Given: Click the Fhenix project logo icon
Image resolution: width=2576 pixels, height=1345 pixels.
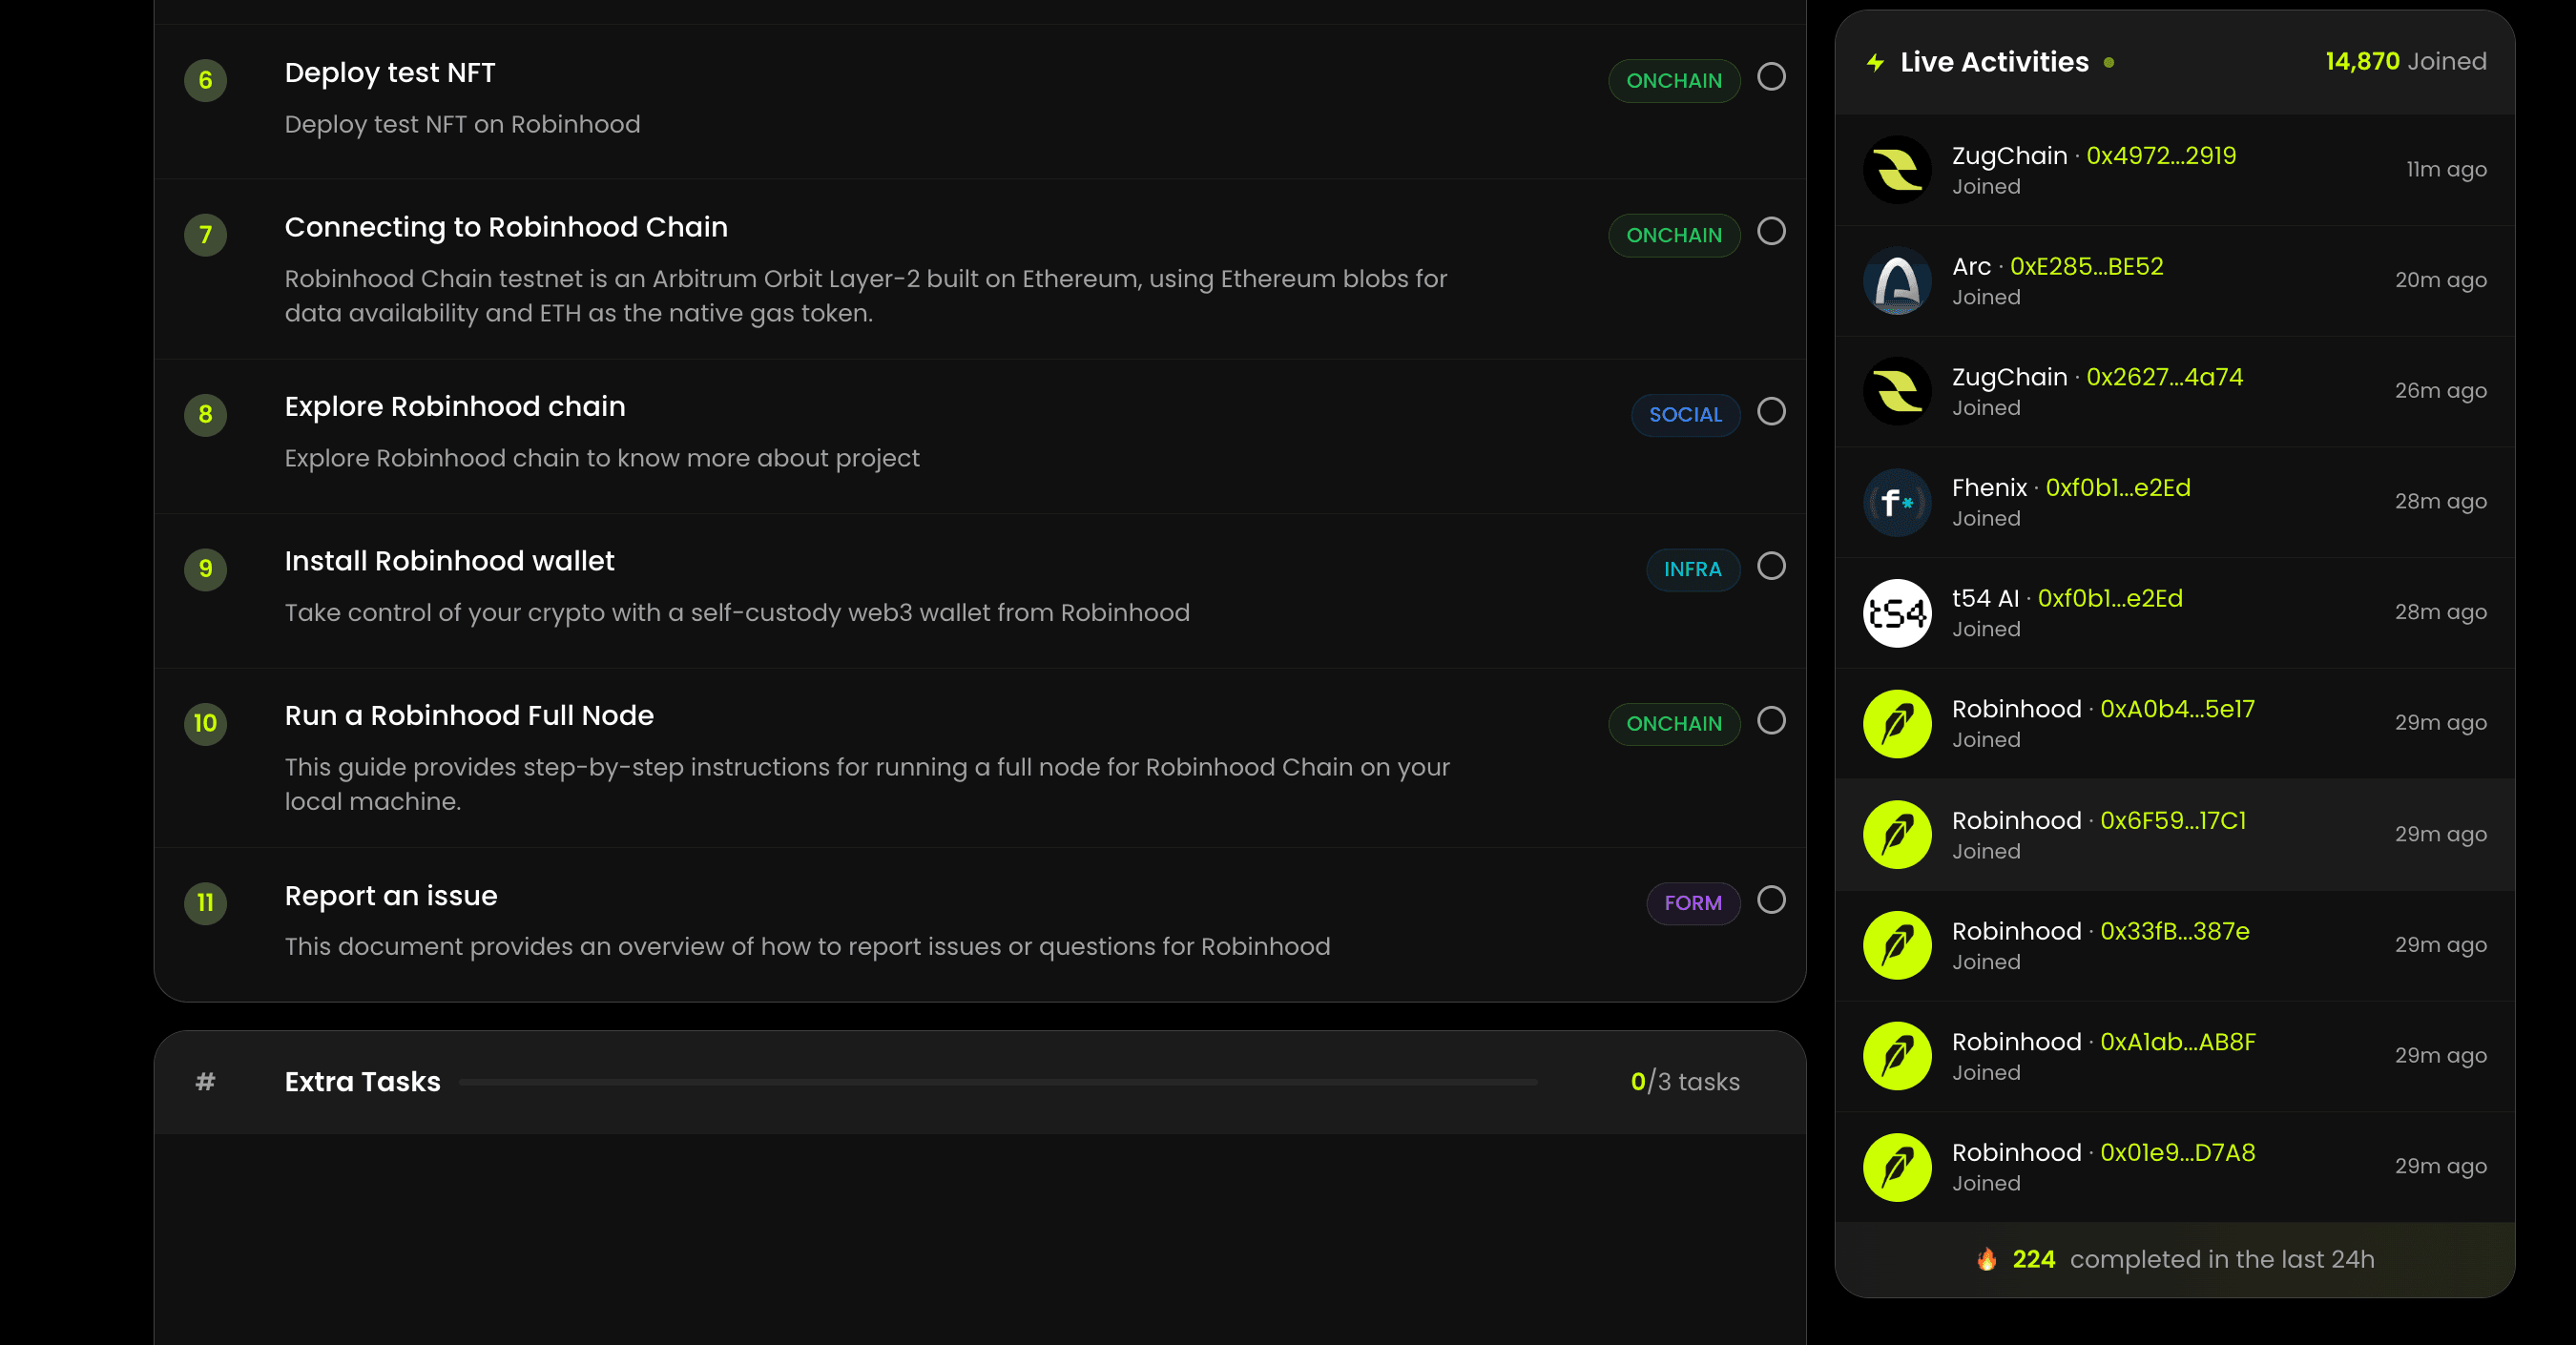Looking at the screenshot, I should (1896, 502).
